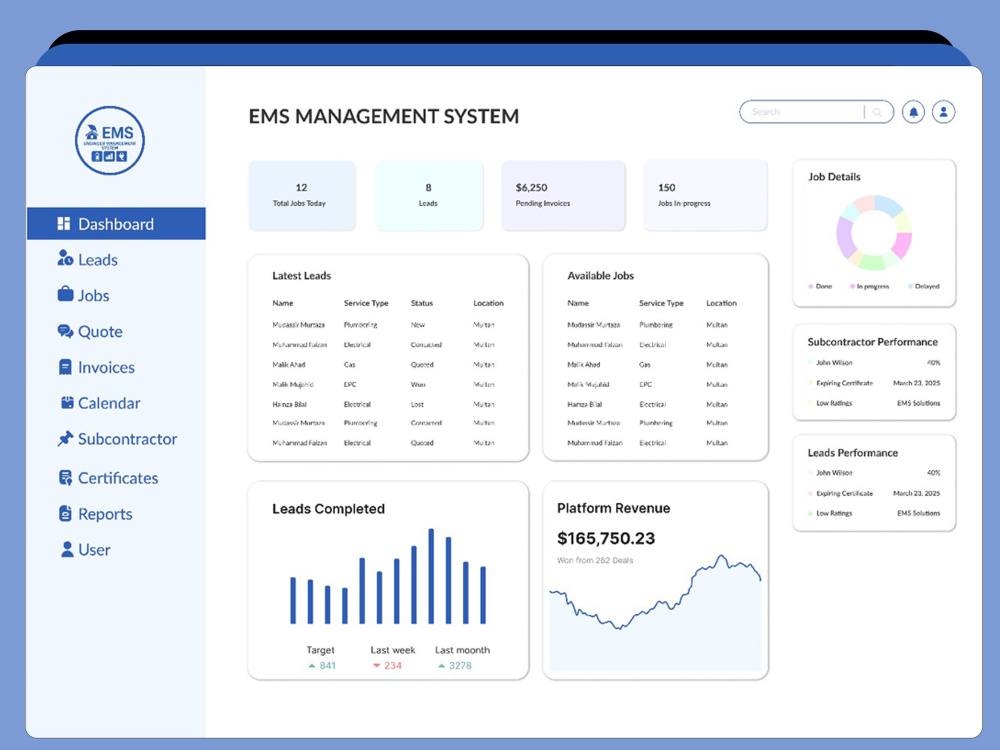Click the Won status in Latest Leads
The image size is (1000, 750).
click(418, 385)
